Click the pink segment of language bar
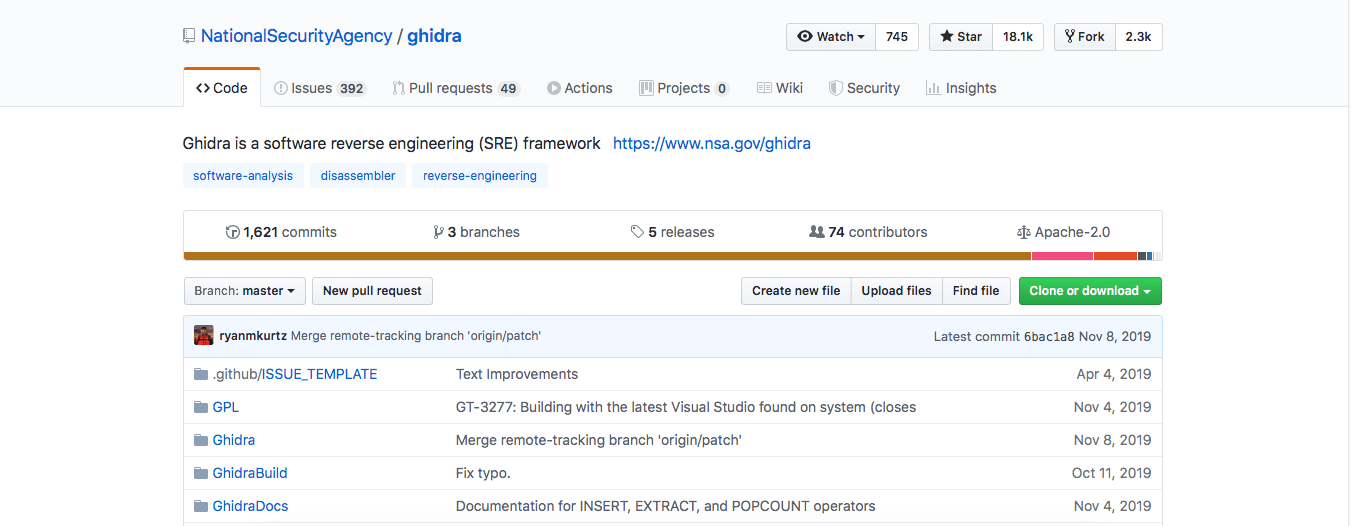 click(x=1062, y=256)
